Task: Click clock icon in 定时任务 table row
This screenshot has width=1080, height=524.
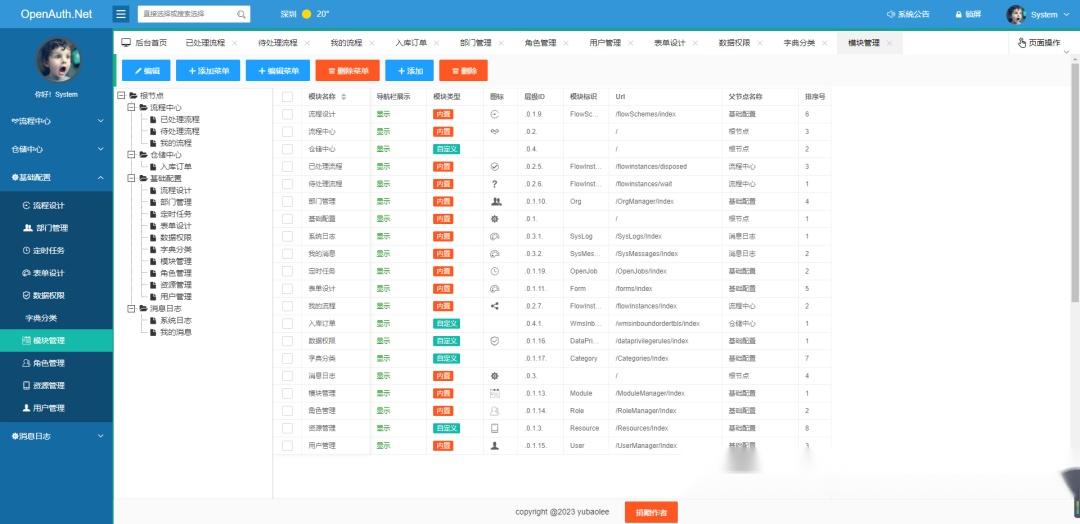Action: coord(495,271)
